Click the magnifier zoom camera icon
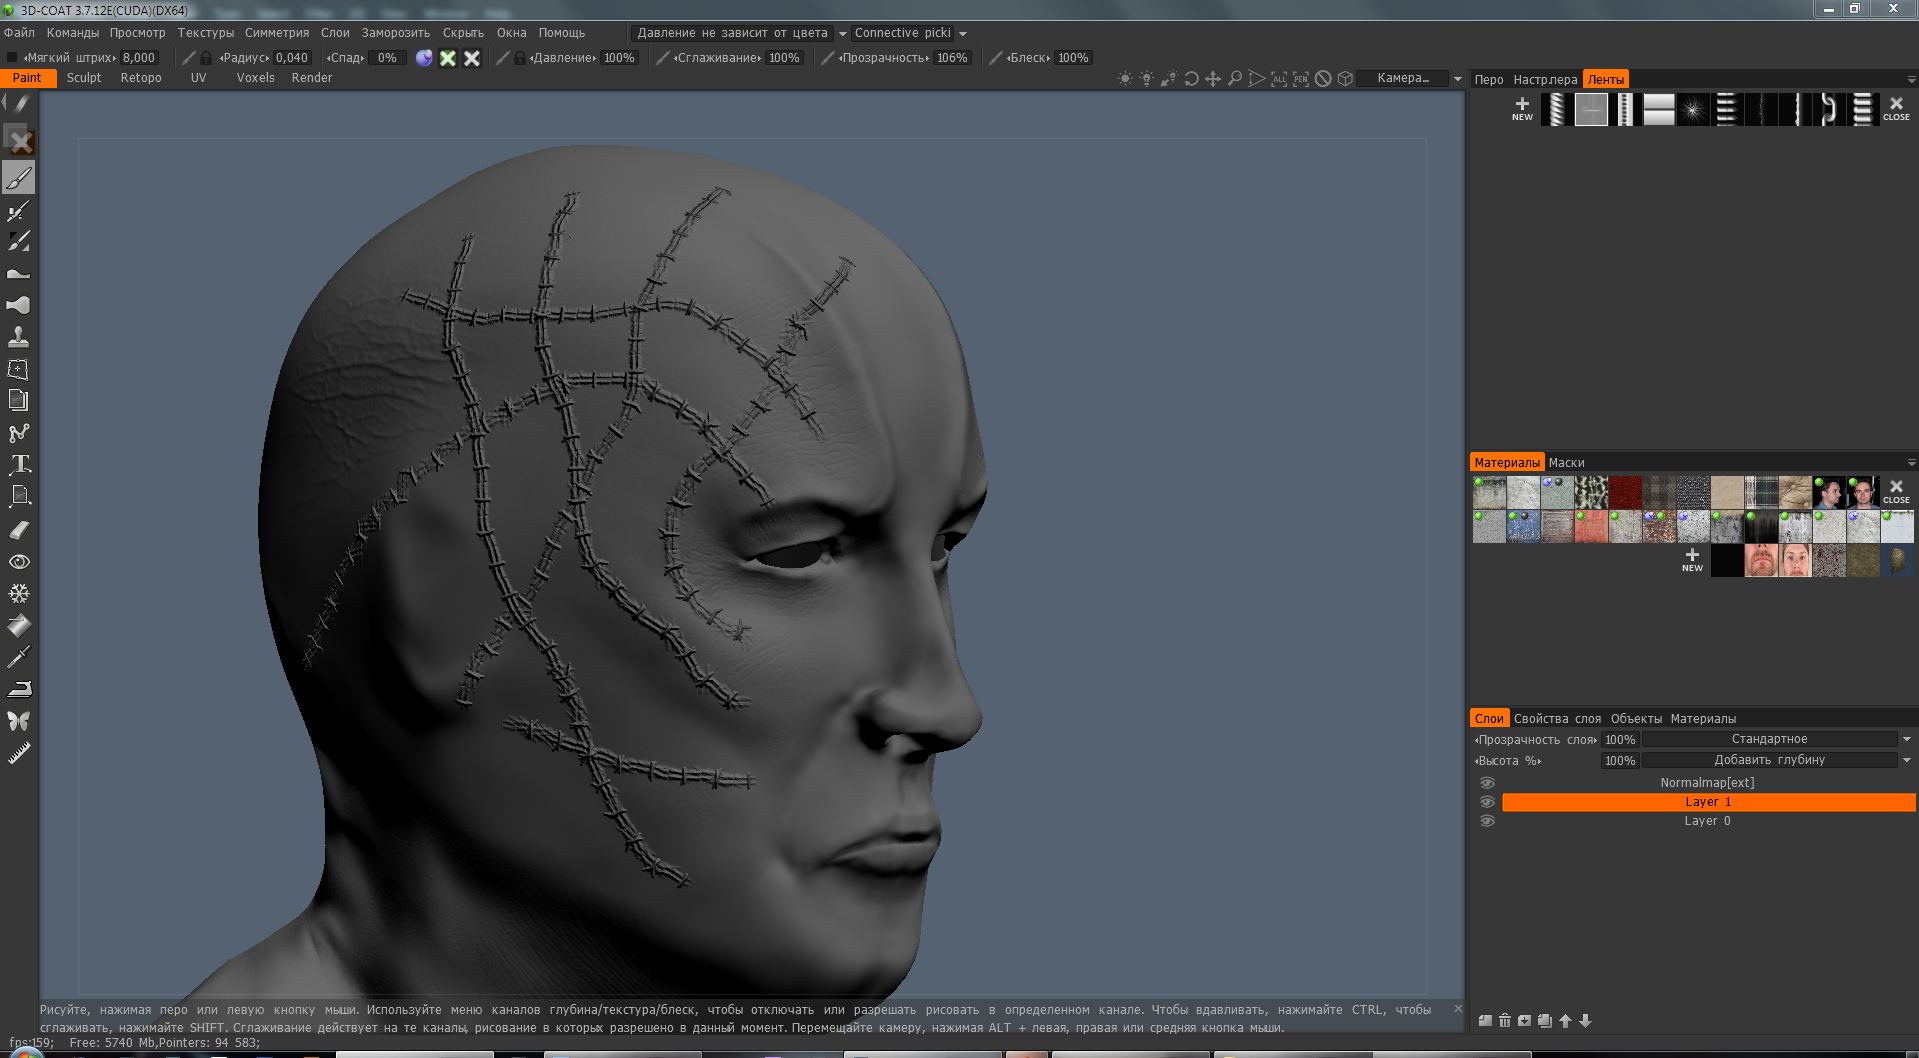 pos(1235,79)
